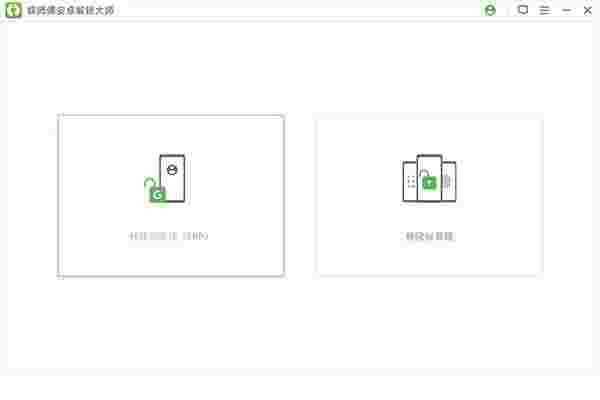This screenshot has width=600, height=400.
Task: Click the three phones unlock illustration
Action: 429,178
